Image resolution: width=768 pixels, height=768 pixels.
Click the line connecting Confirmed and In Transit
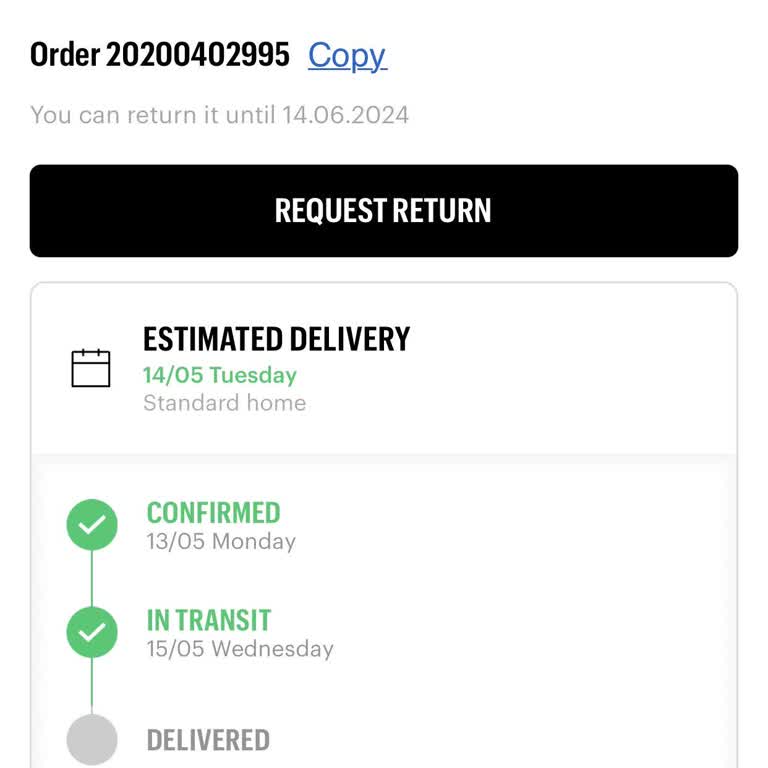click(x=92, y=578)
